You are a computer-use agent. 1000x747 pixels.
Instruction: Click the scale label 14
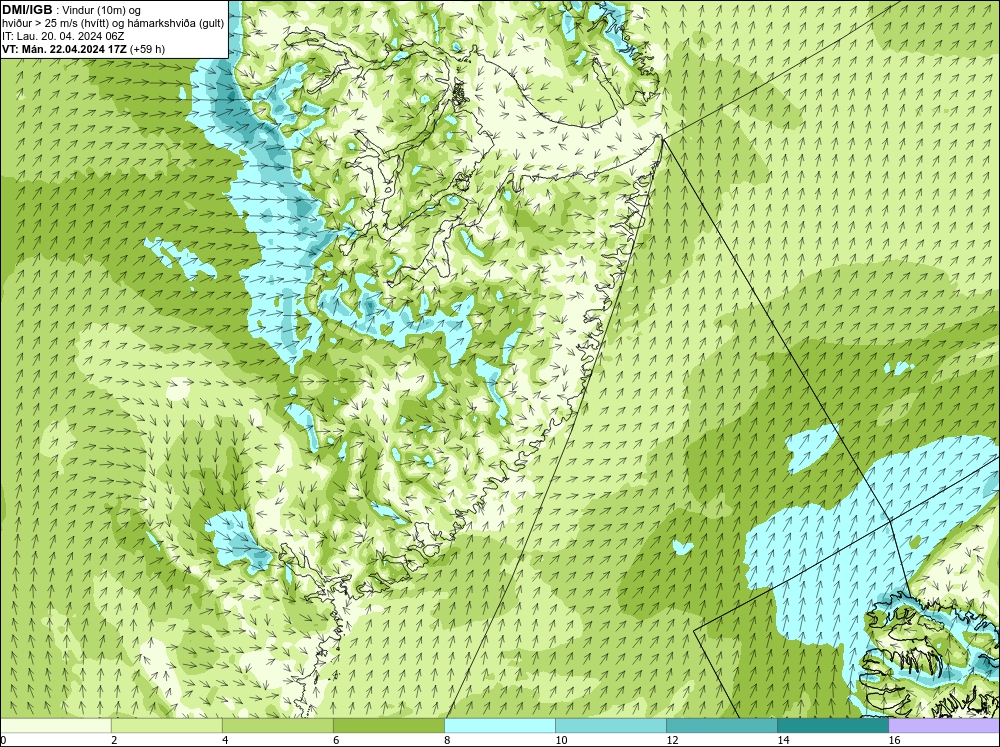coord(783,740)
